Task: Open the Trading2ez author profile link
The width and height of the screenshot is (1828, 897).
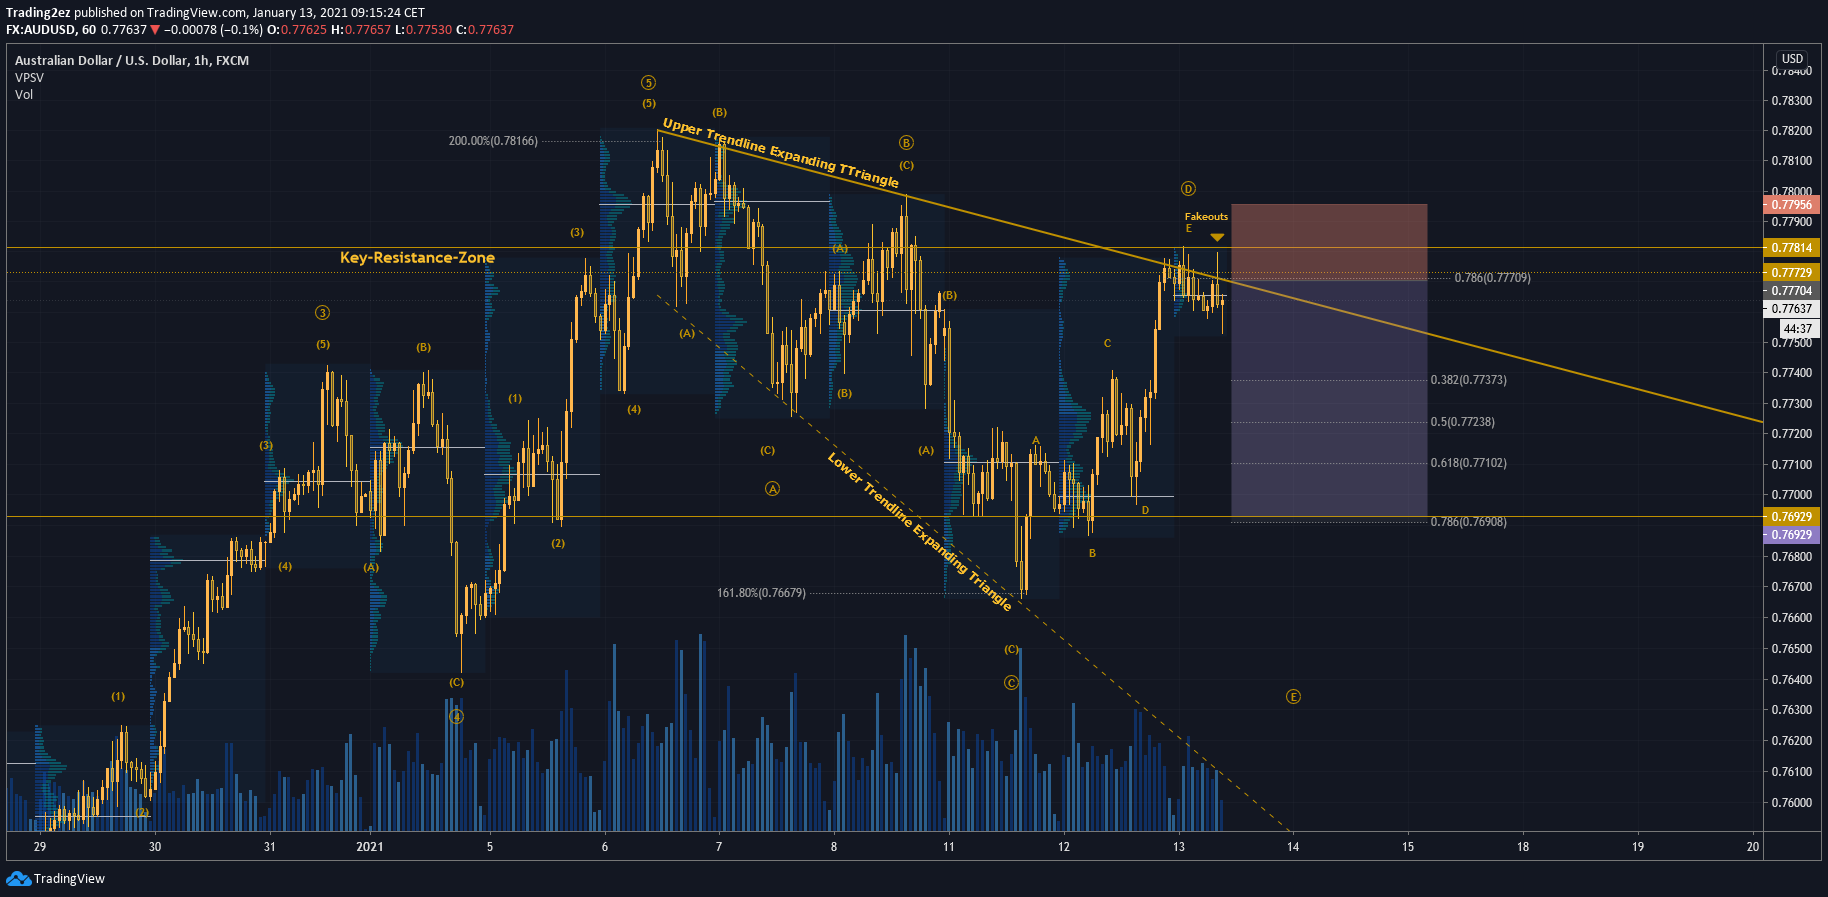Action: click(x=38, y=13)
